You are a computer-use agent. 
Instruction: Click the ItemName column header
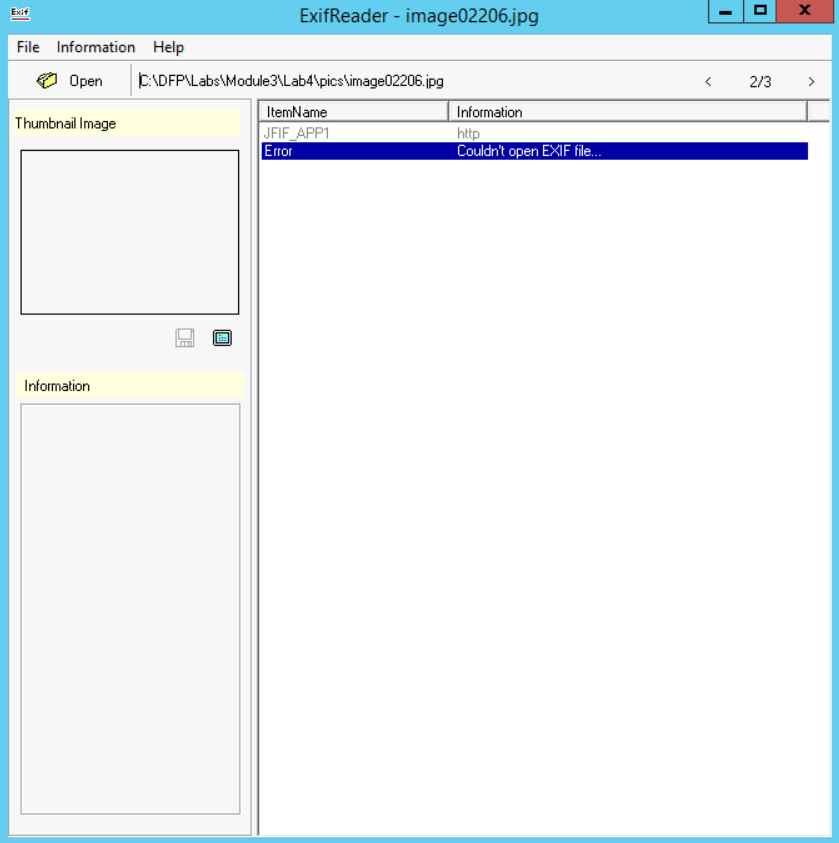coord(354,112)
